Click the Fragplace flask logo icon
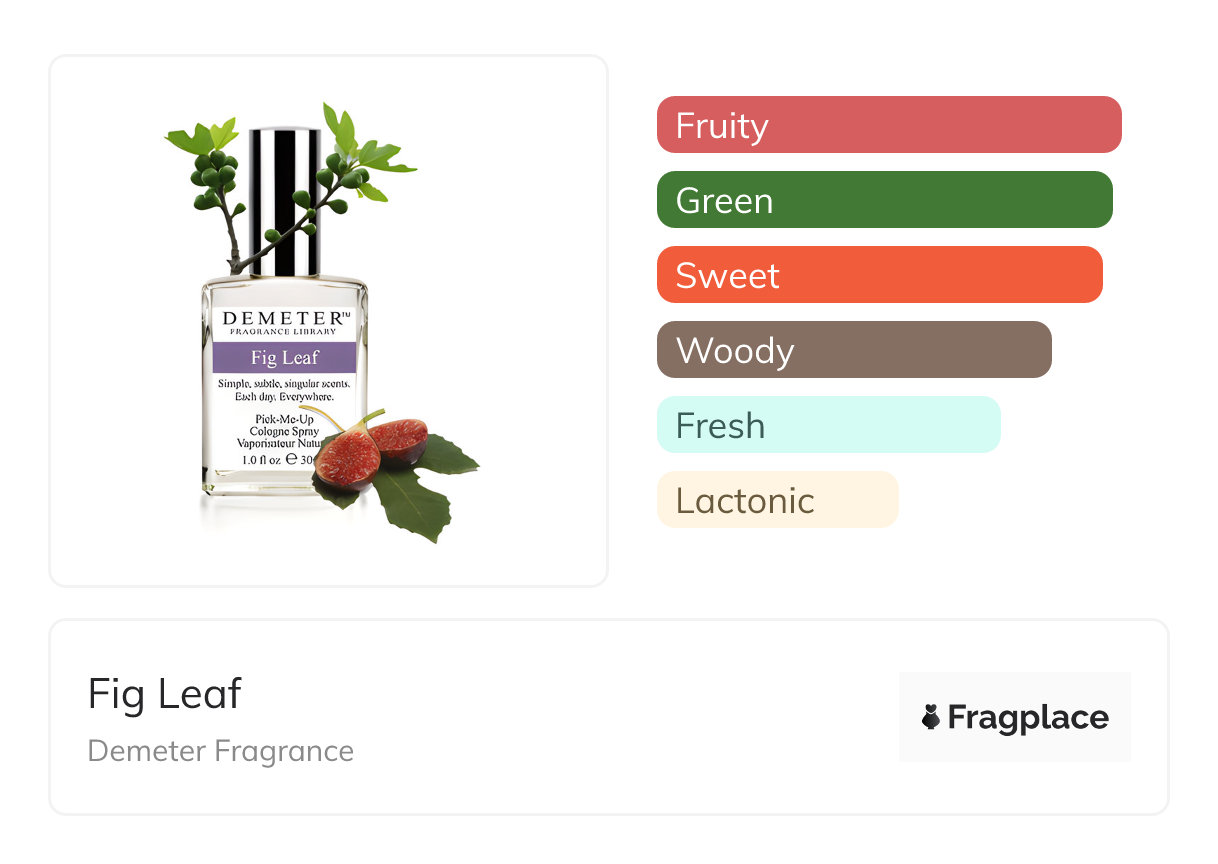This screenshot has width=1218, height=864. click(x=931, y=717)
